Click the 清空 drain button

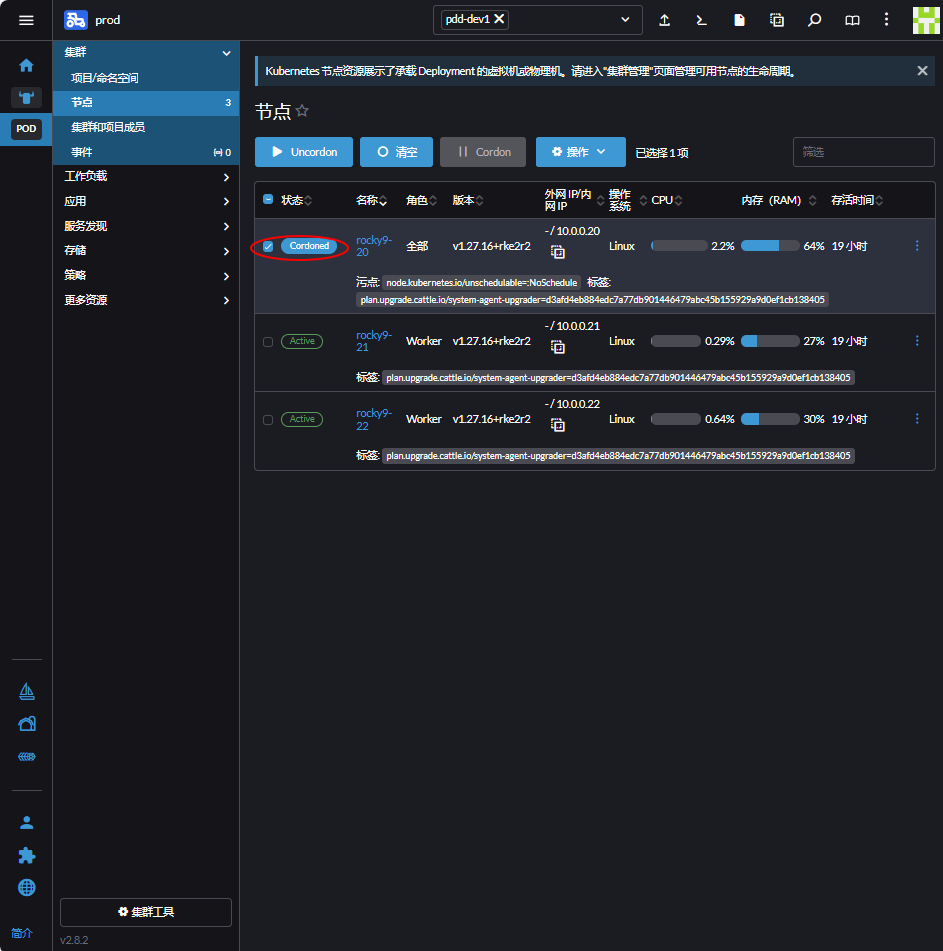(397, 152)
